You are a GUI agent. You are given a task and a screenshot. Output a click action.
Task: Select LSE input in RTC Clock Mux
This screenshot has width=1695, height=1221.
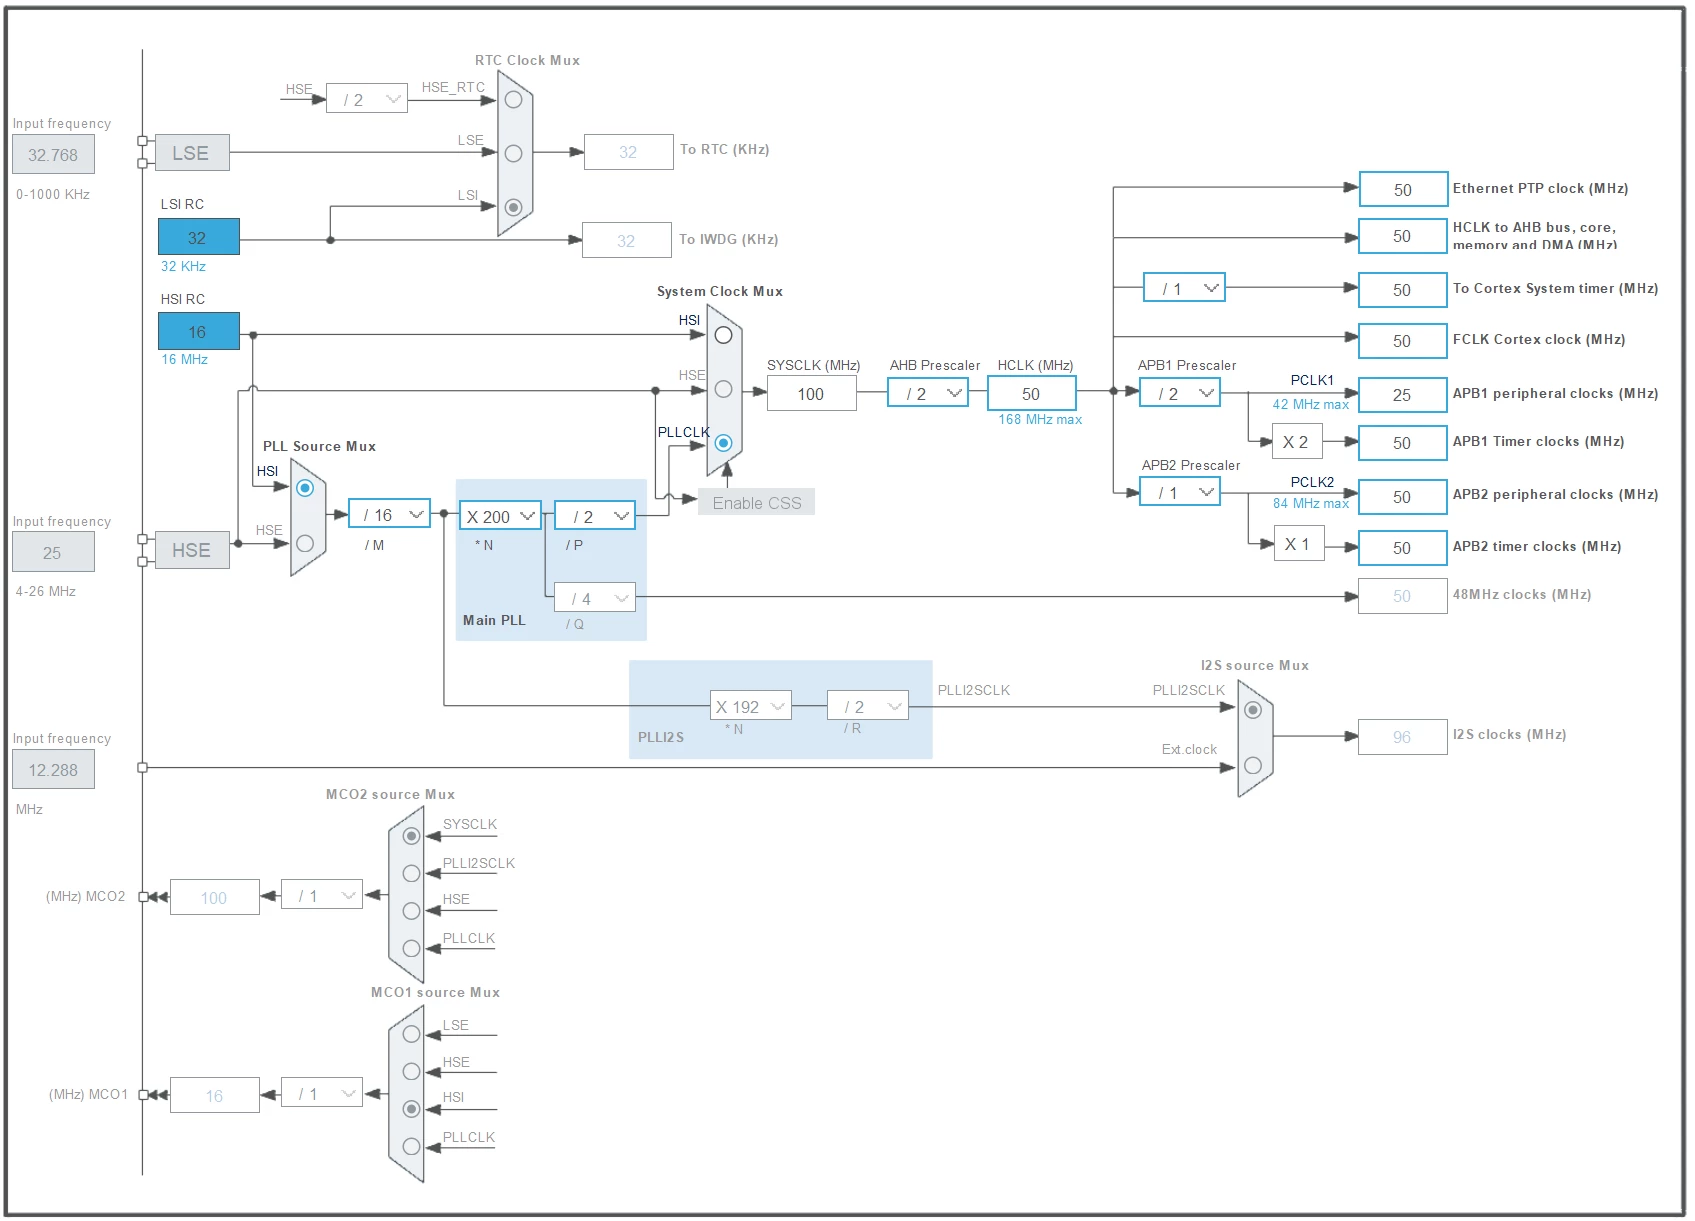point(513,153)
